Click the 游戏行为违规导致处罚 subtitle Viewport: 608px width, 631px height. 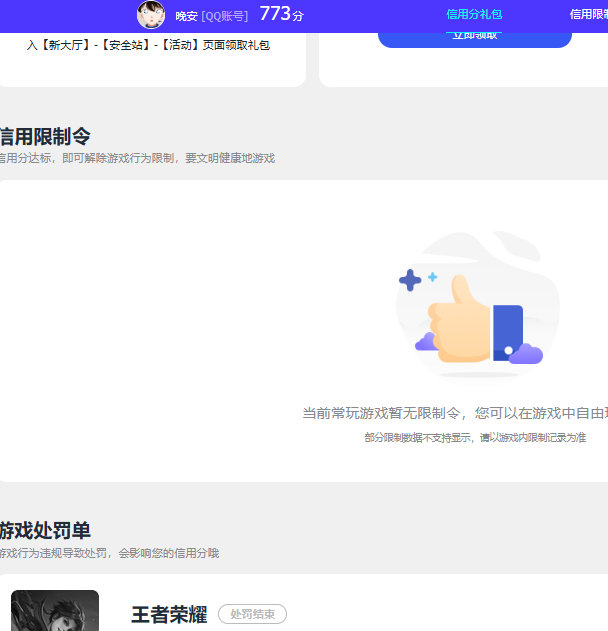point(109,553)
